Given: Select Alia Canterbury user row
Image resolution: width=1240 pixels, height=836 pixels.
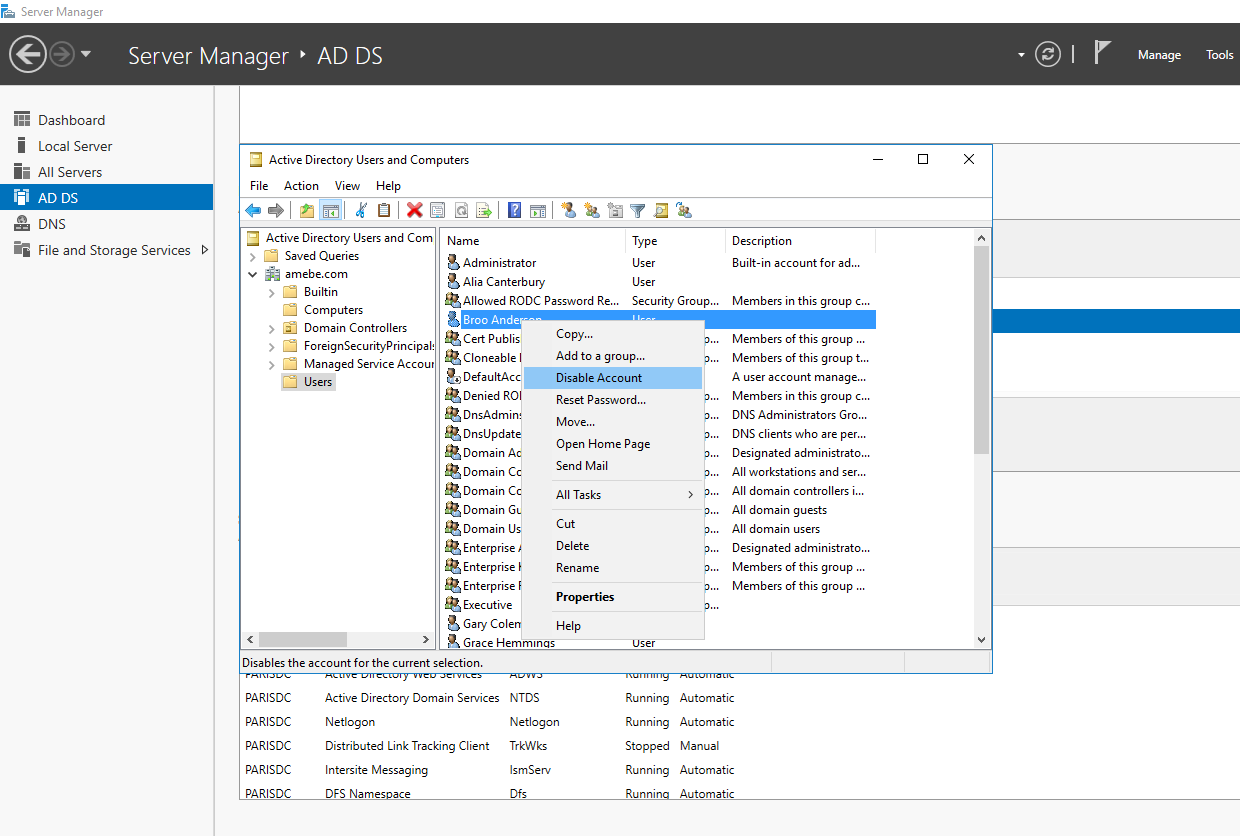Looking at the screenshot, I should coord(658,282).
